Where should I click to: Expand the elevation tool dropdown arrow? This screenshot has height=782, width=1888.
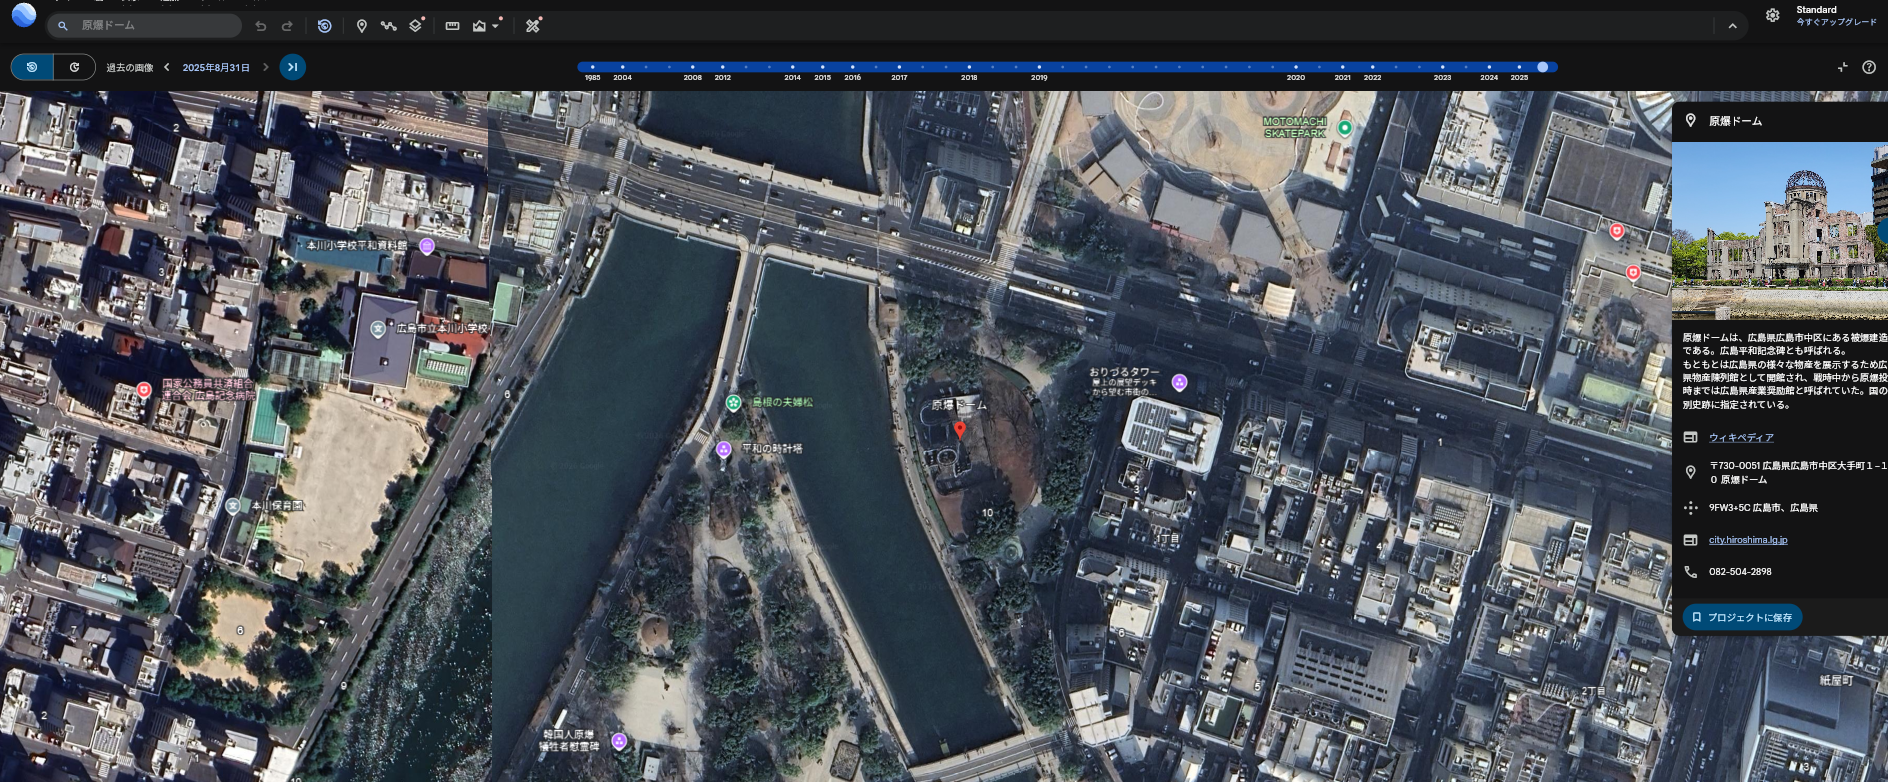(495, 26)
